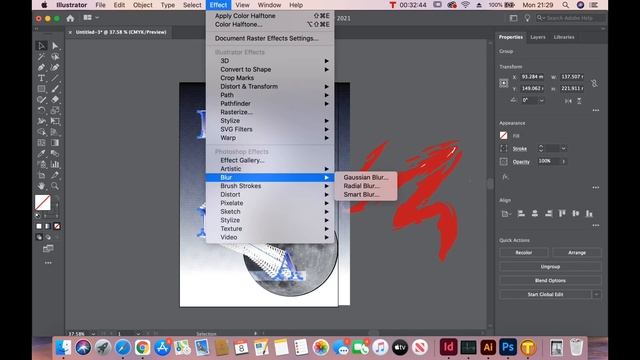Select the Scale tool
Viewport: 640px width, 360px height.
tap(55, 110)
